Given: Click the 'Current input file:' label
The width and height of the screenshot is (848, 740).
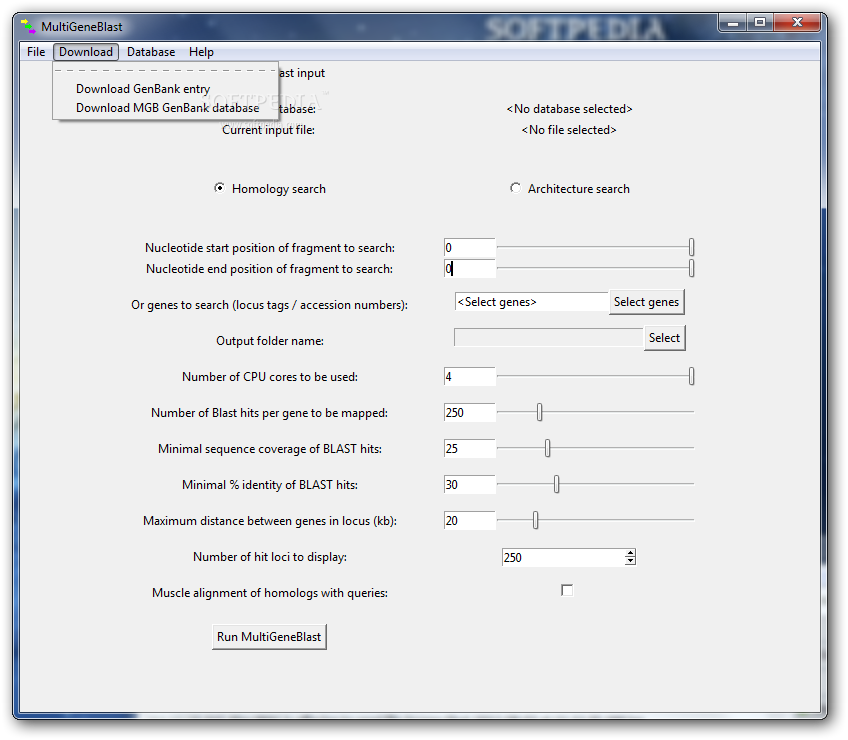Looking at the screenshot, I should pyautogui.click(x=268, y=130).
